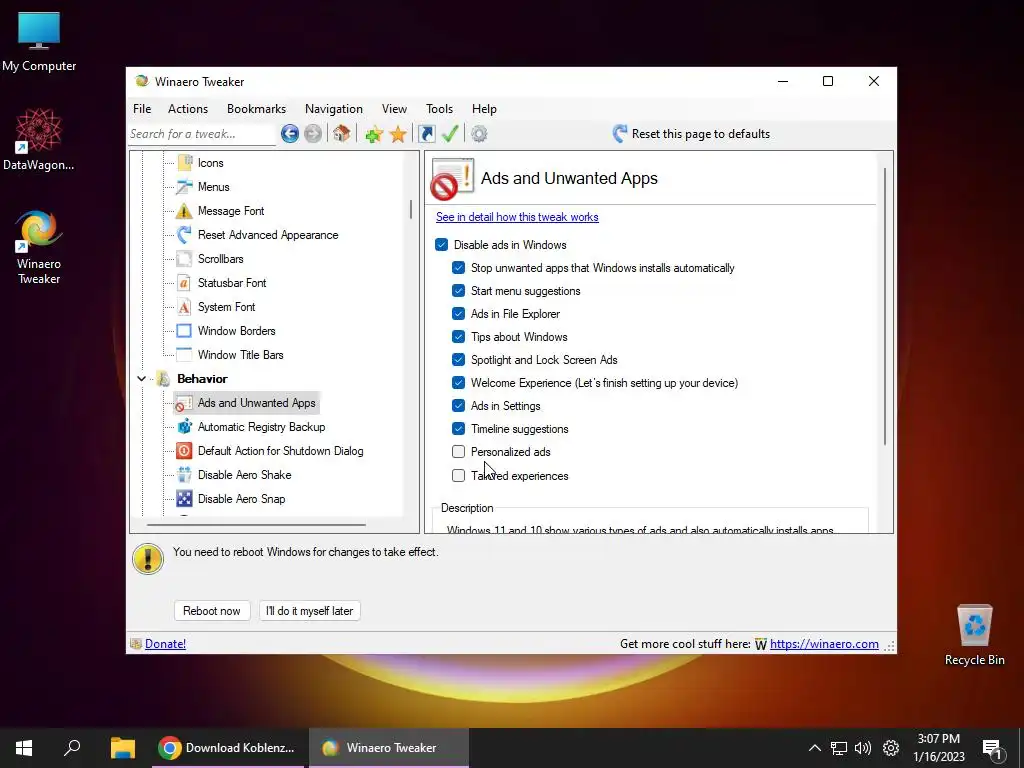Open the Actions menu

[188, 109]
